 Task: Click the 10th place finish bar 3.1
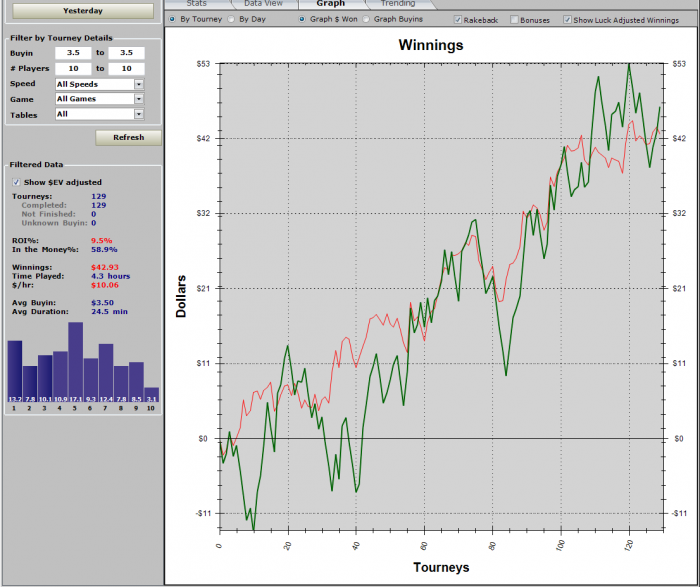[x=151, y=395]
